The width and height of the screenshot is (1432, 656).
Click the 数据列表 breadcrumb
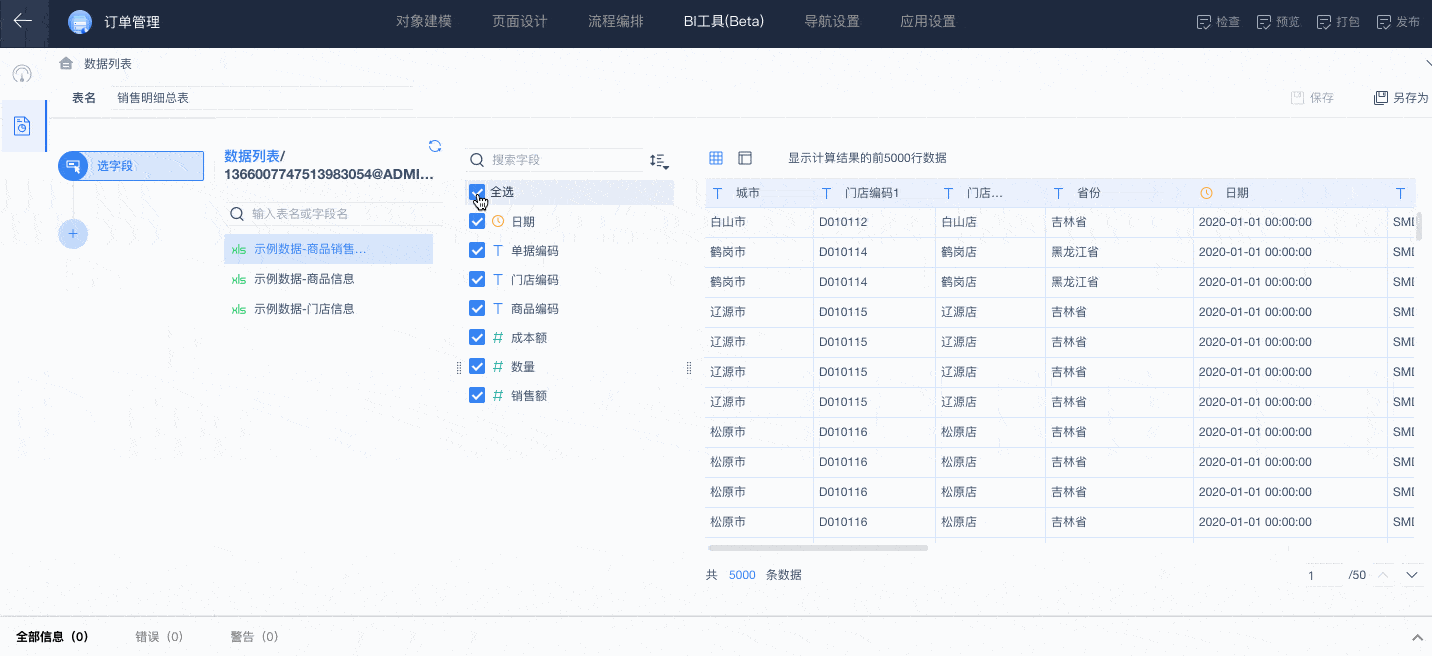(108, 63)
